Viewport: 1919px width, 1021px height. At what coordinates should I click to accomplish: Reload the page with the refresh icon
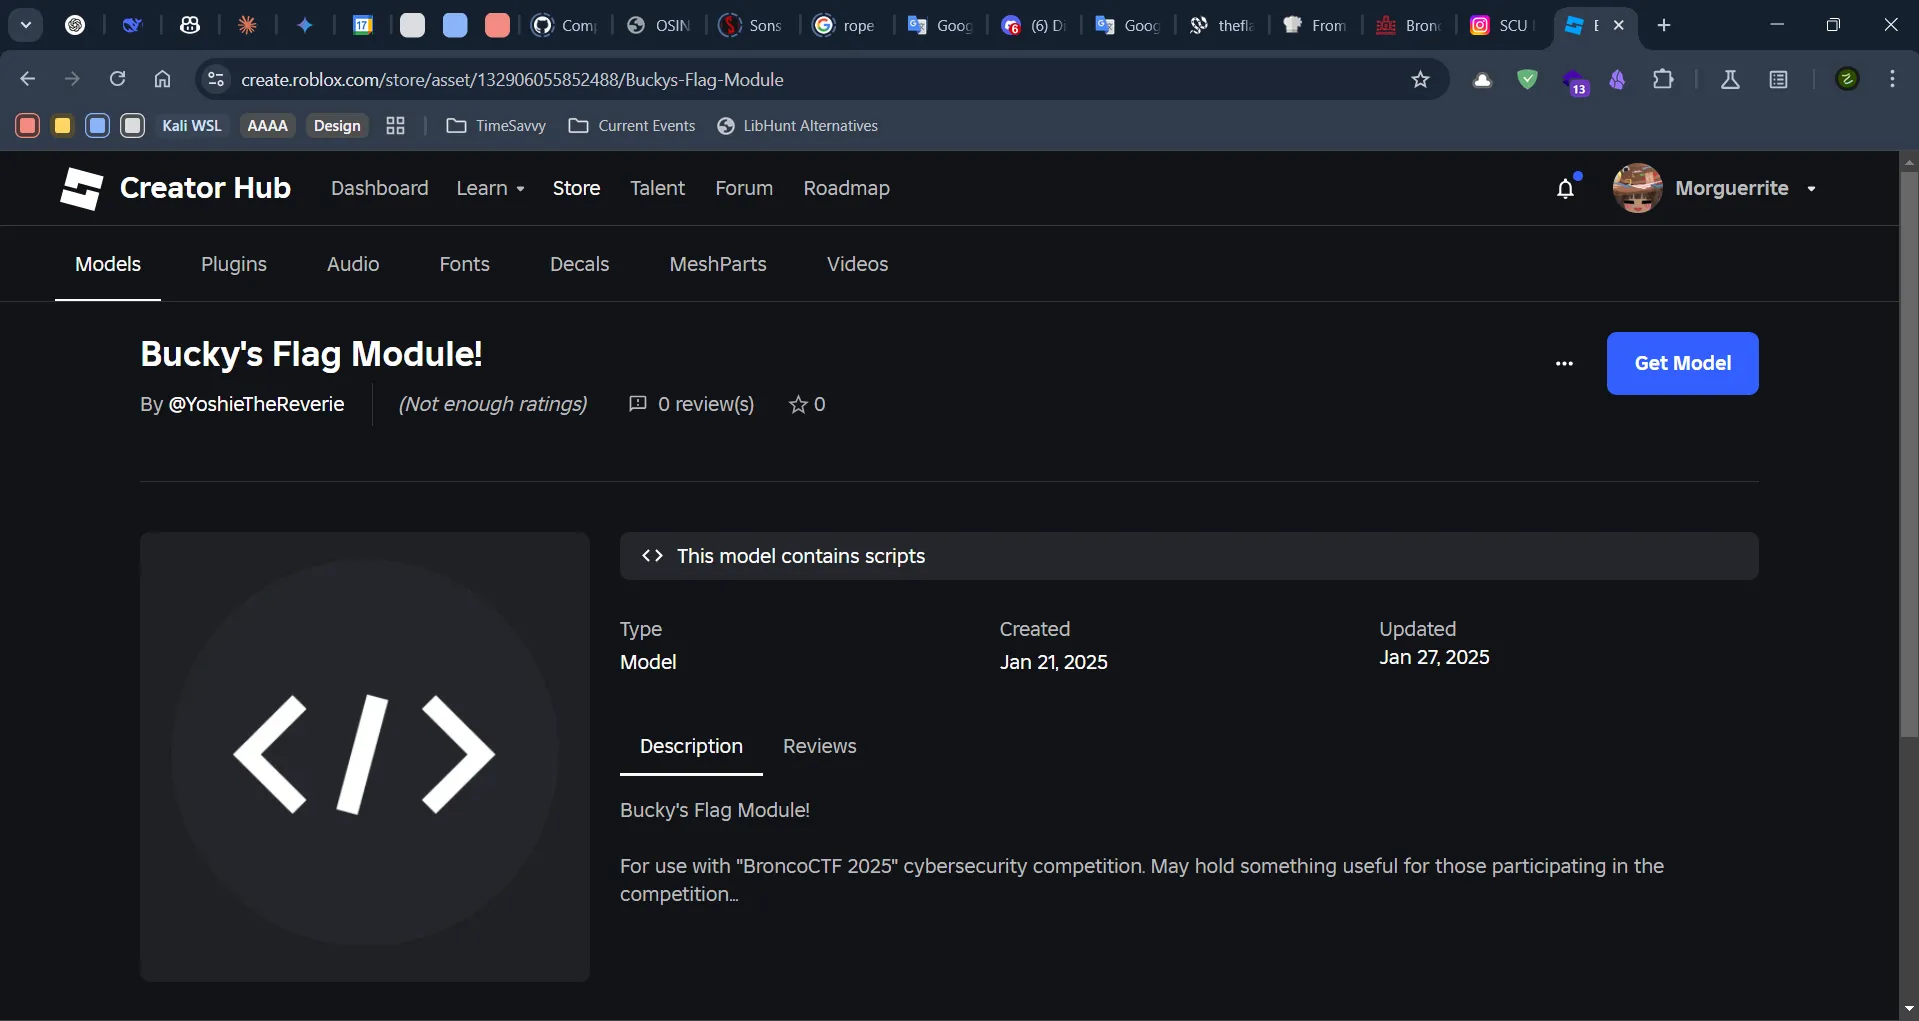point(117,79)
